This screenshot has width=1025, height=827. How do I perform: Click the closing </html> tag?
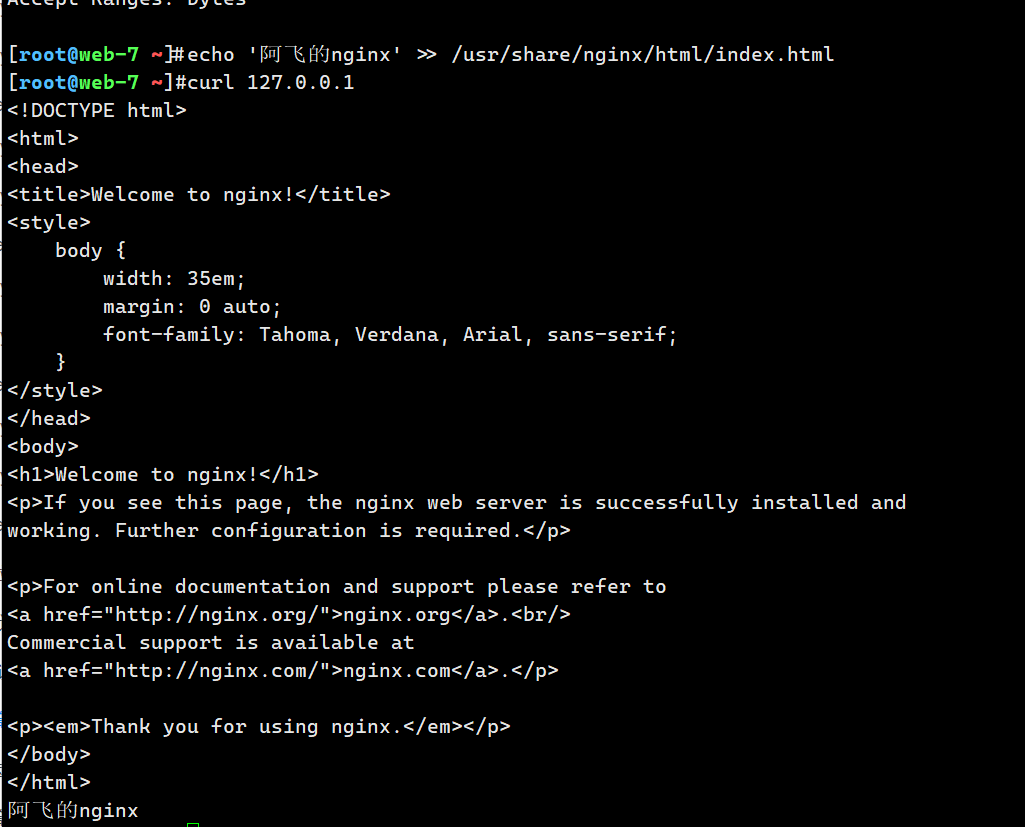(x=48, y=782)
